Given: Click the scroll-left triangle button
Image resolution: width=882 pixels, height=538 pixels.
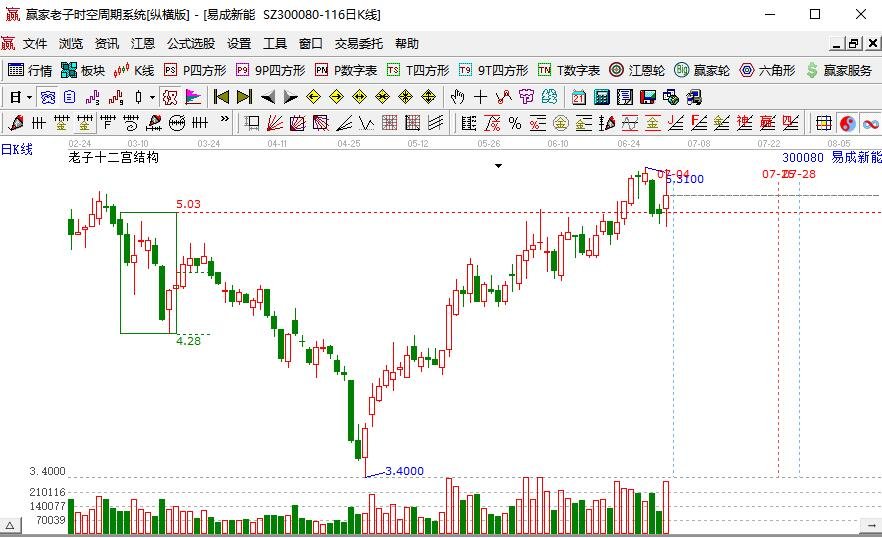Looking at the screenshot, I should pyautogui.click(x=10, y=526).
